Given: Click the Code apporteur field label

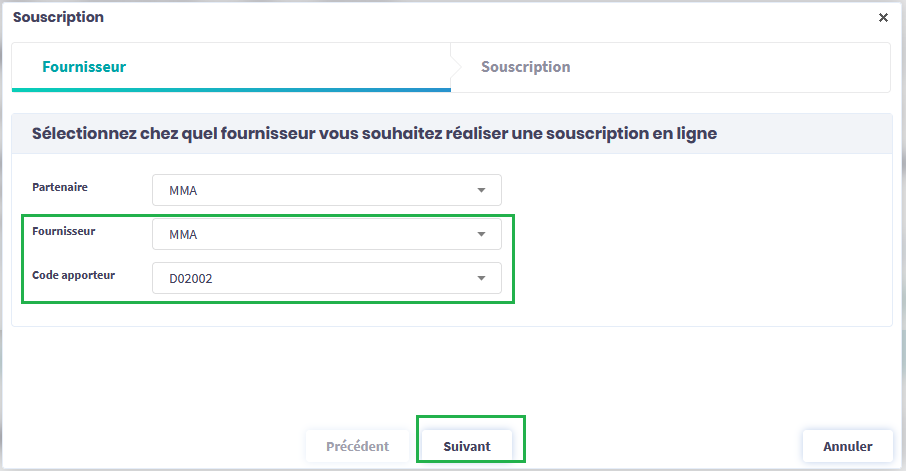Looking at the screenshot, I should tap(74, 274).
